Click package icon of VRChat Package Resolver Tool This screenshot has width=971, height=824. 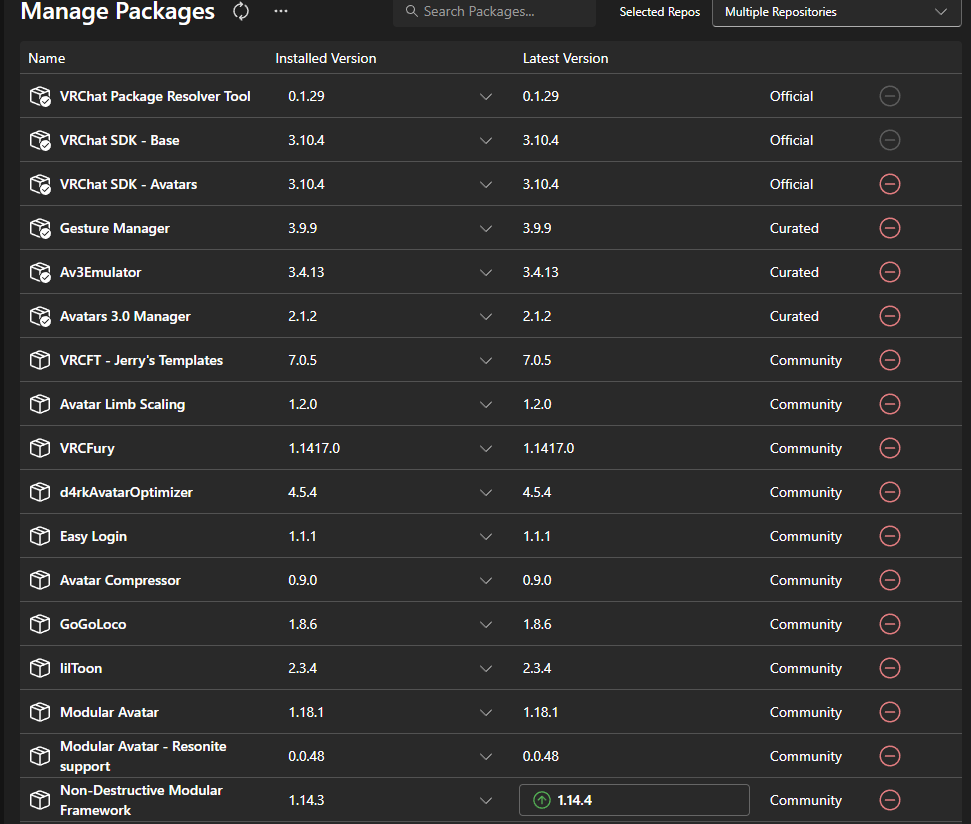point(40,96)
